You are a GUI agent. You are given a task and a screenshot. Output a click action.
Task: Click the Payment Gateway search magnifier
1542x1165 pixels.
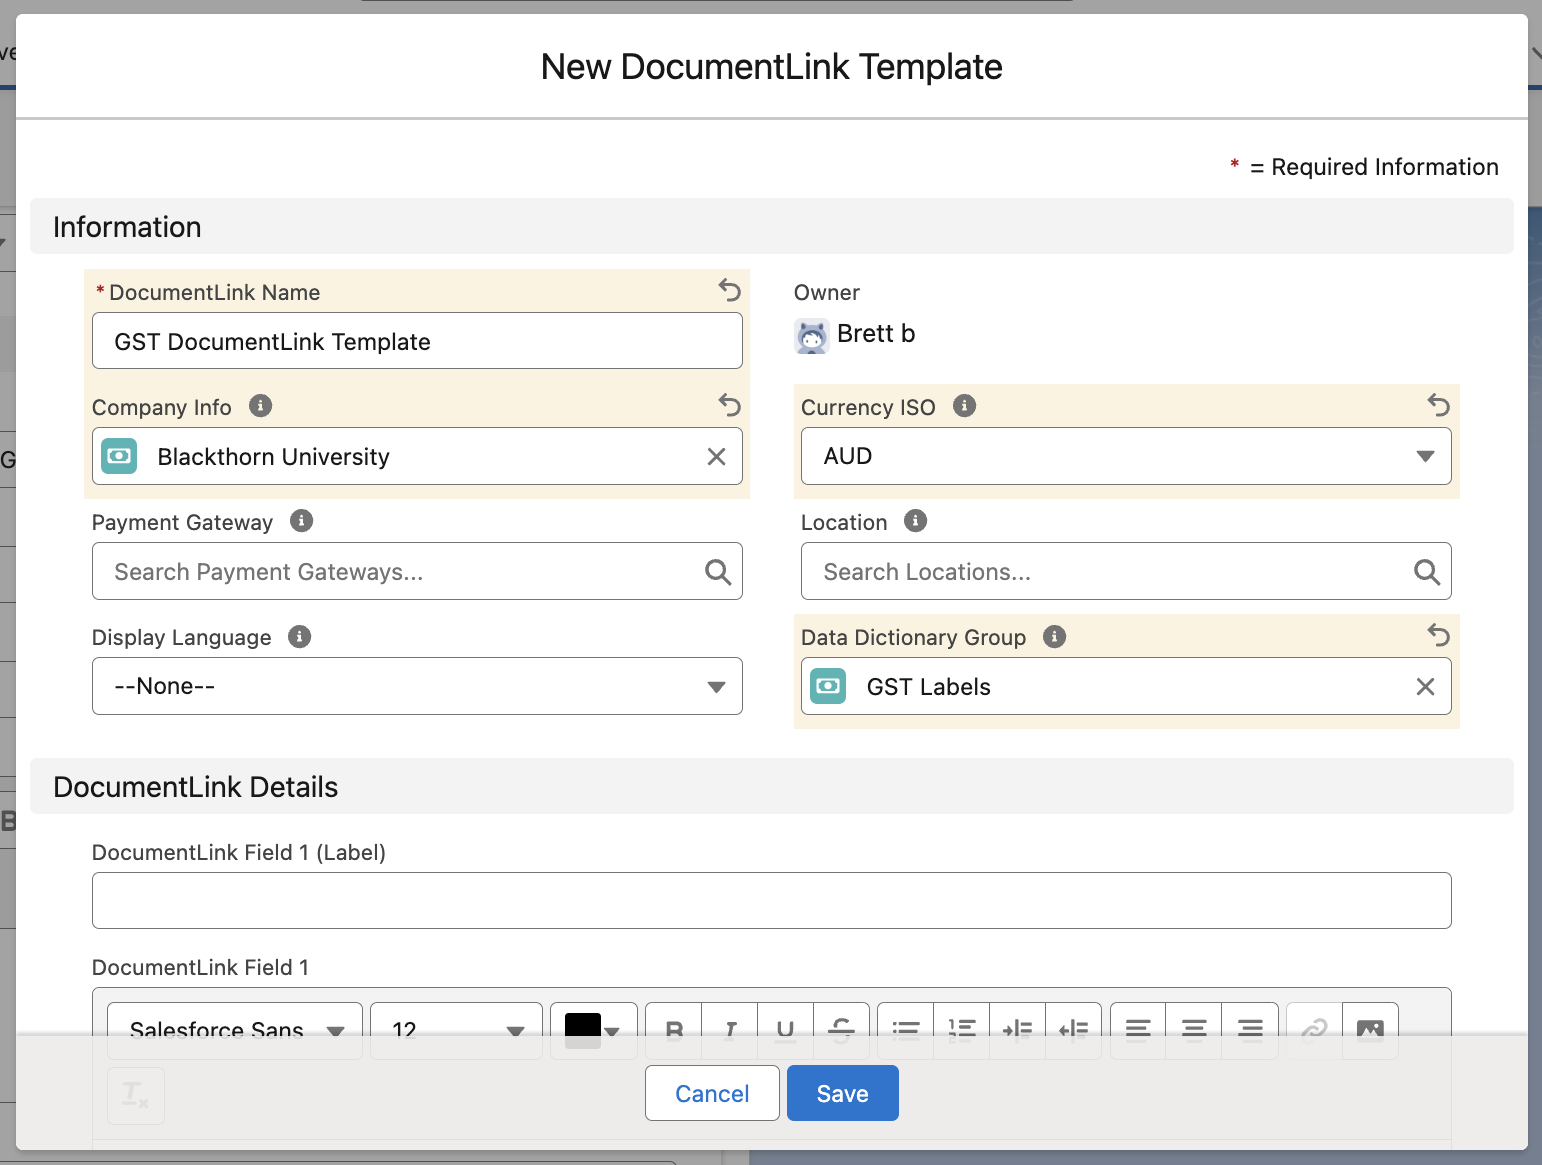point(718,572)
